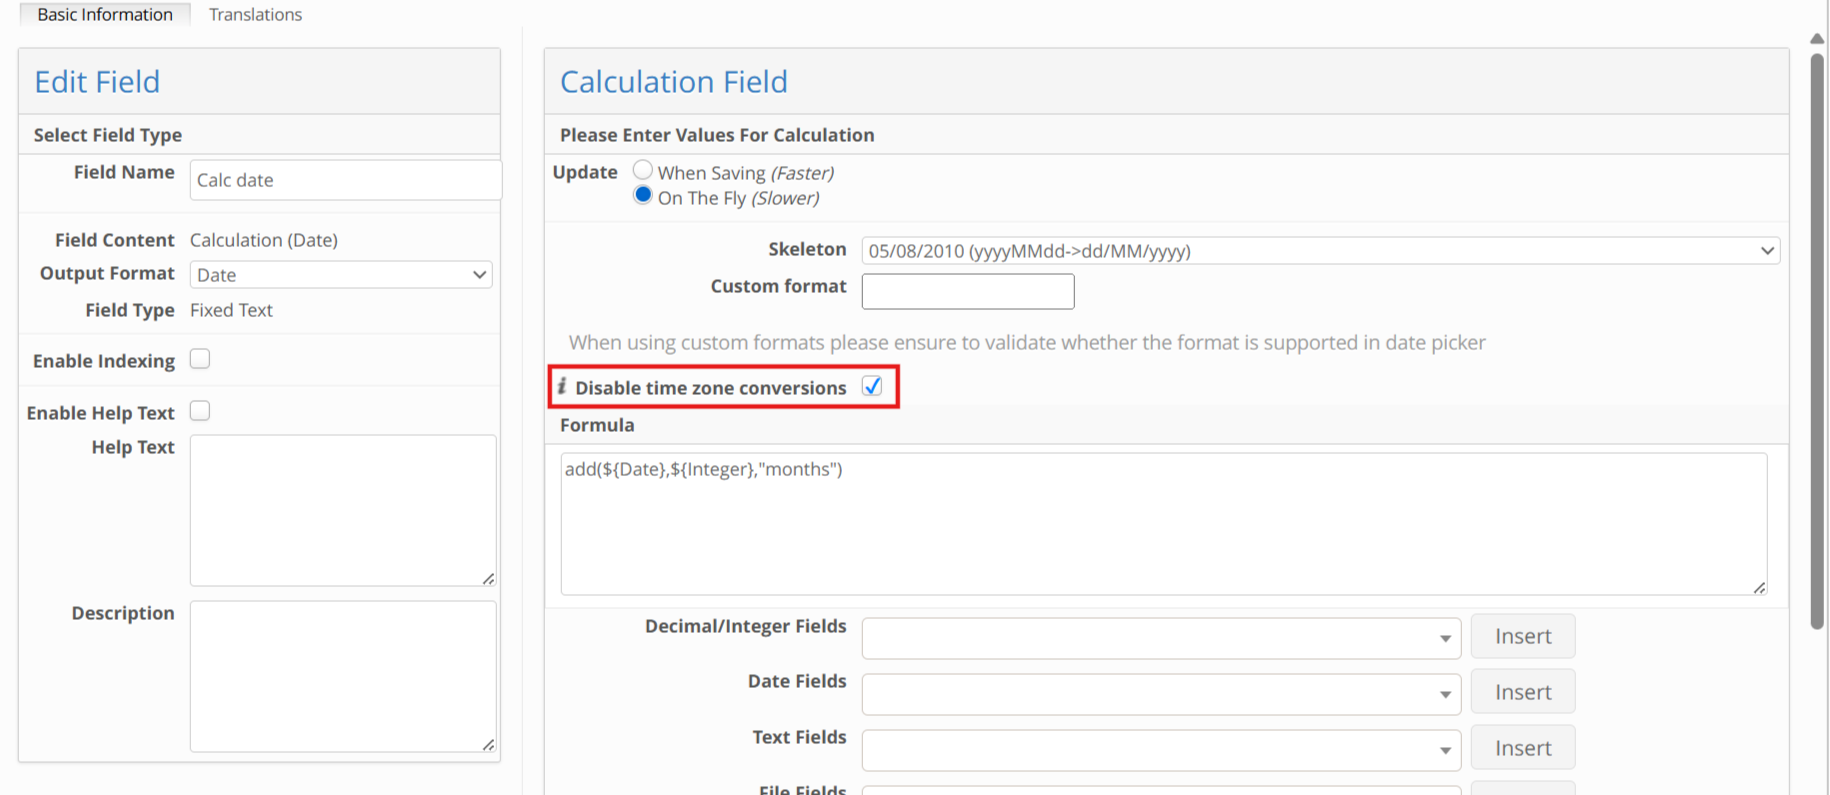The width and height of the screenshot is (1830, 795).
Task: Select the When Saving (Faster) radio button
Action: click(643, 170)
